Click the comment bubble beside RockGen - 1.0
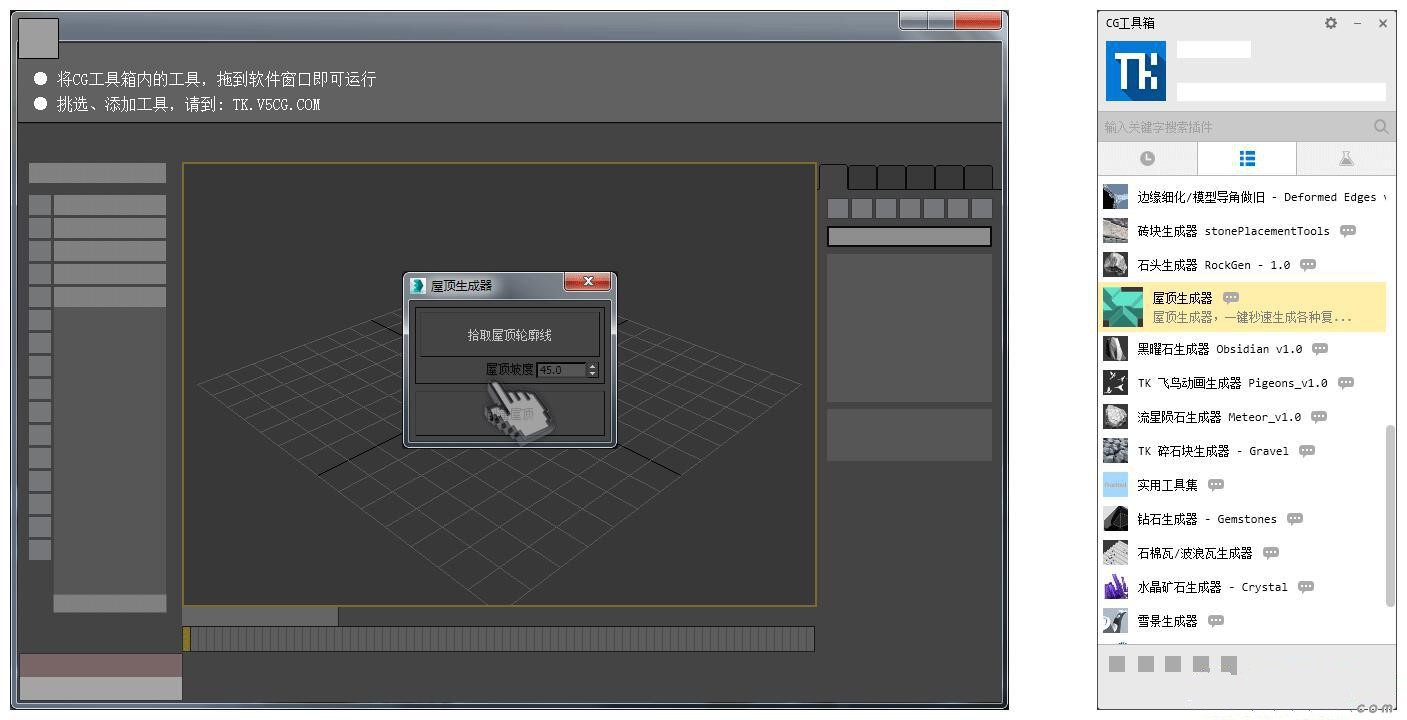This screenshot has height=720, width=1407. pos(1308,264)
